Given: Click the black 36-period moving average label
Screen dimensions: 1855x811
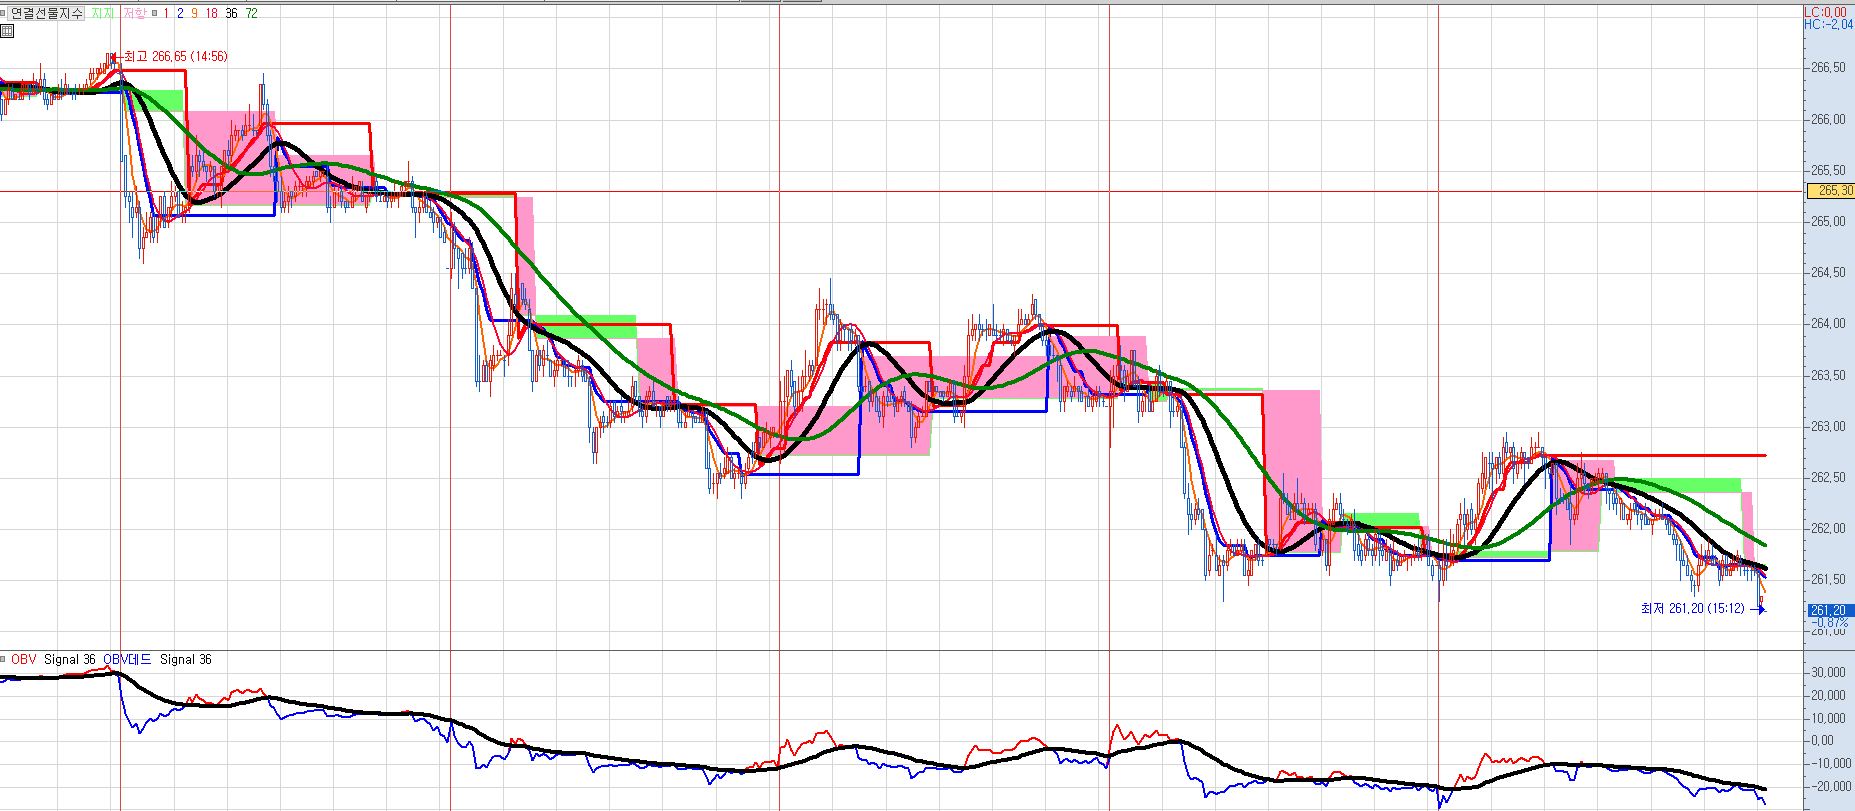Looking at the screenshot, I should point(231,14).
